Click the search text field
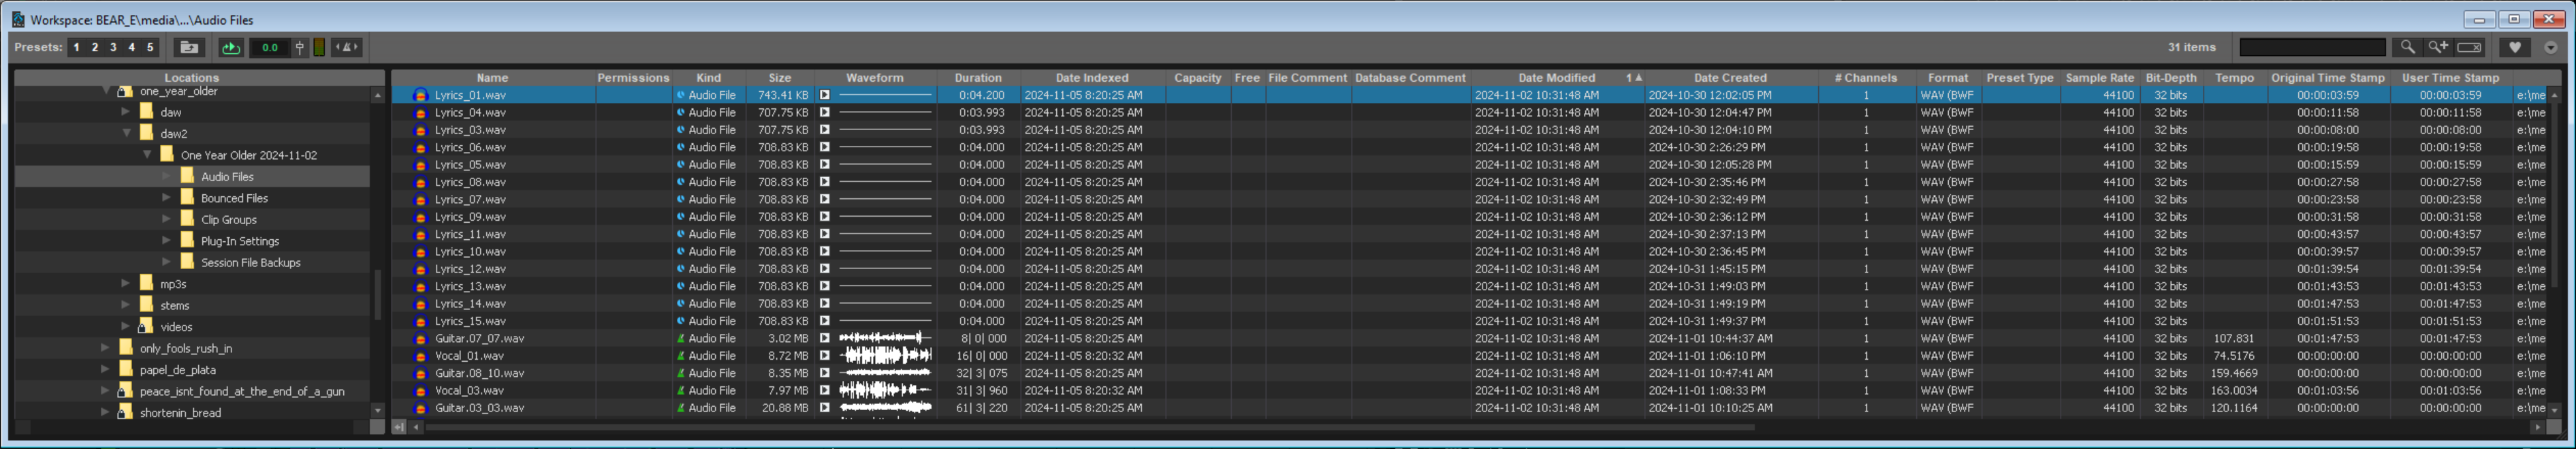Screen dimensions: 2576x449 (2312, 47)
